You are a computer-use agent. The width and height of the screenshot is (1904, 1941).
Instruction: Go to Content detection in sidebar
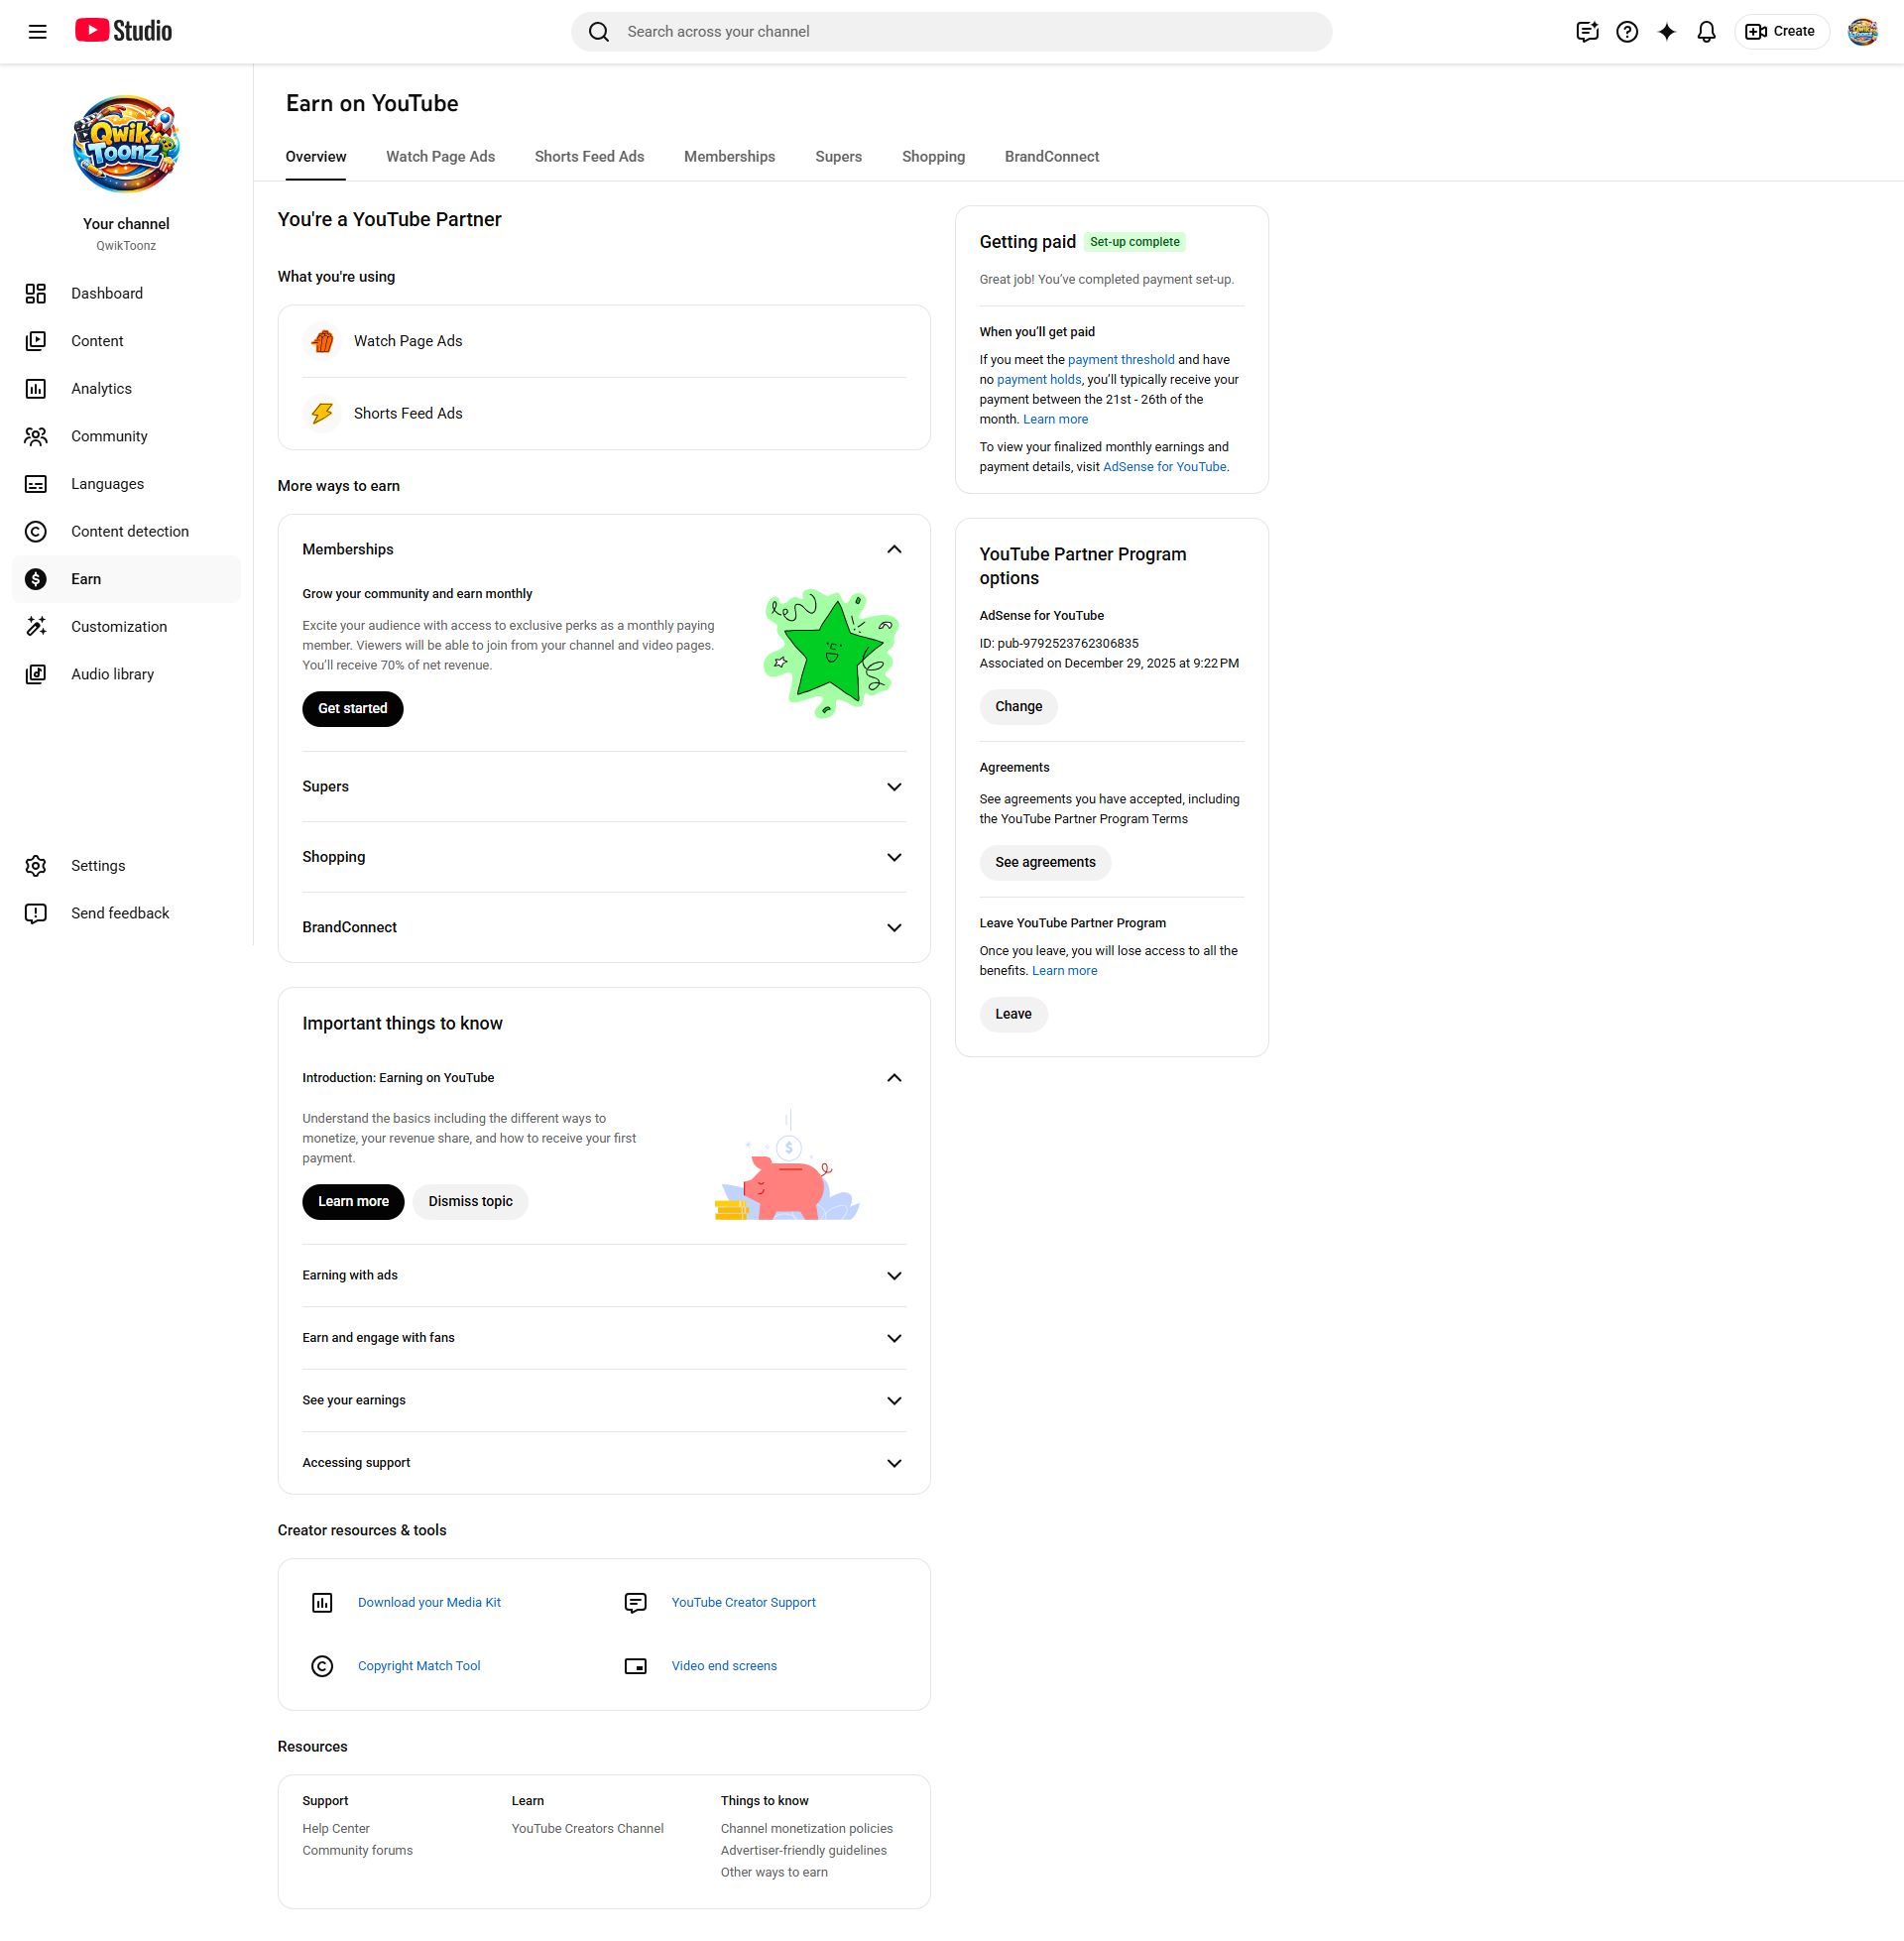[x=129, y=532]
